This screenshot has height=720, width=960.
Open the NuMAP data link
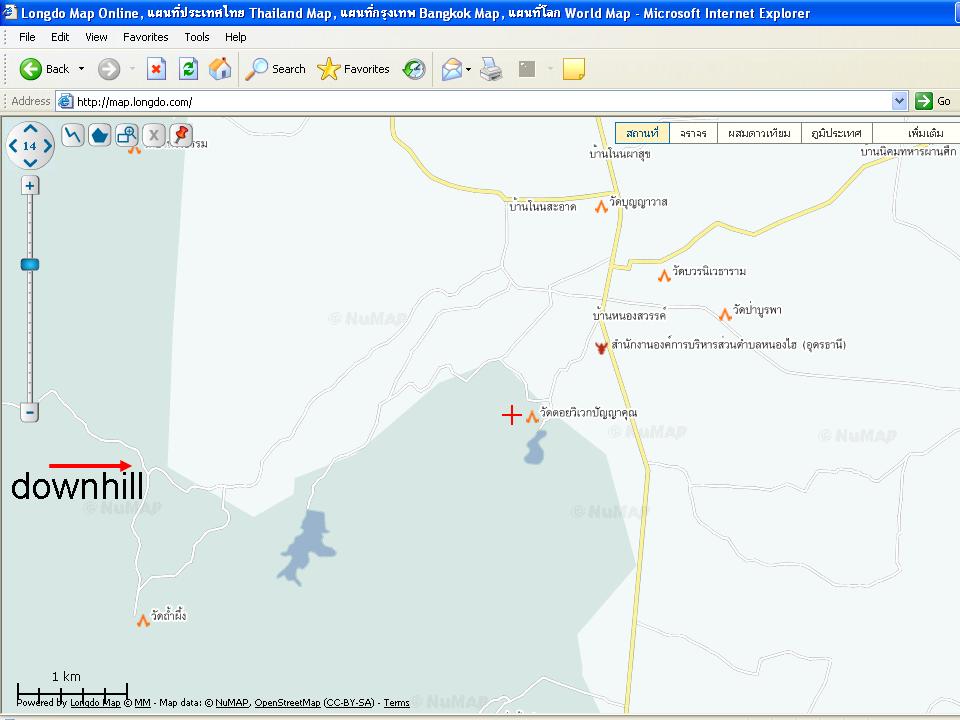231,702
